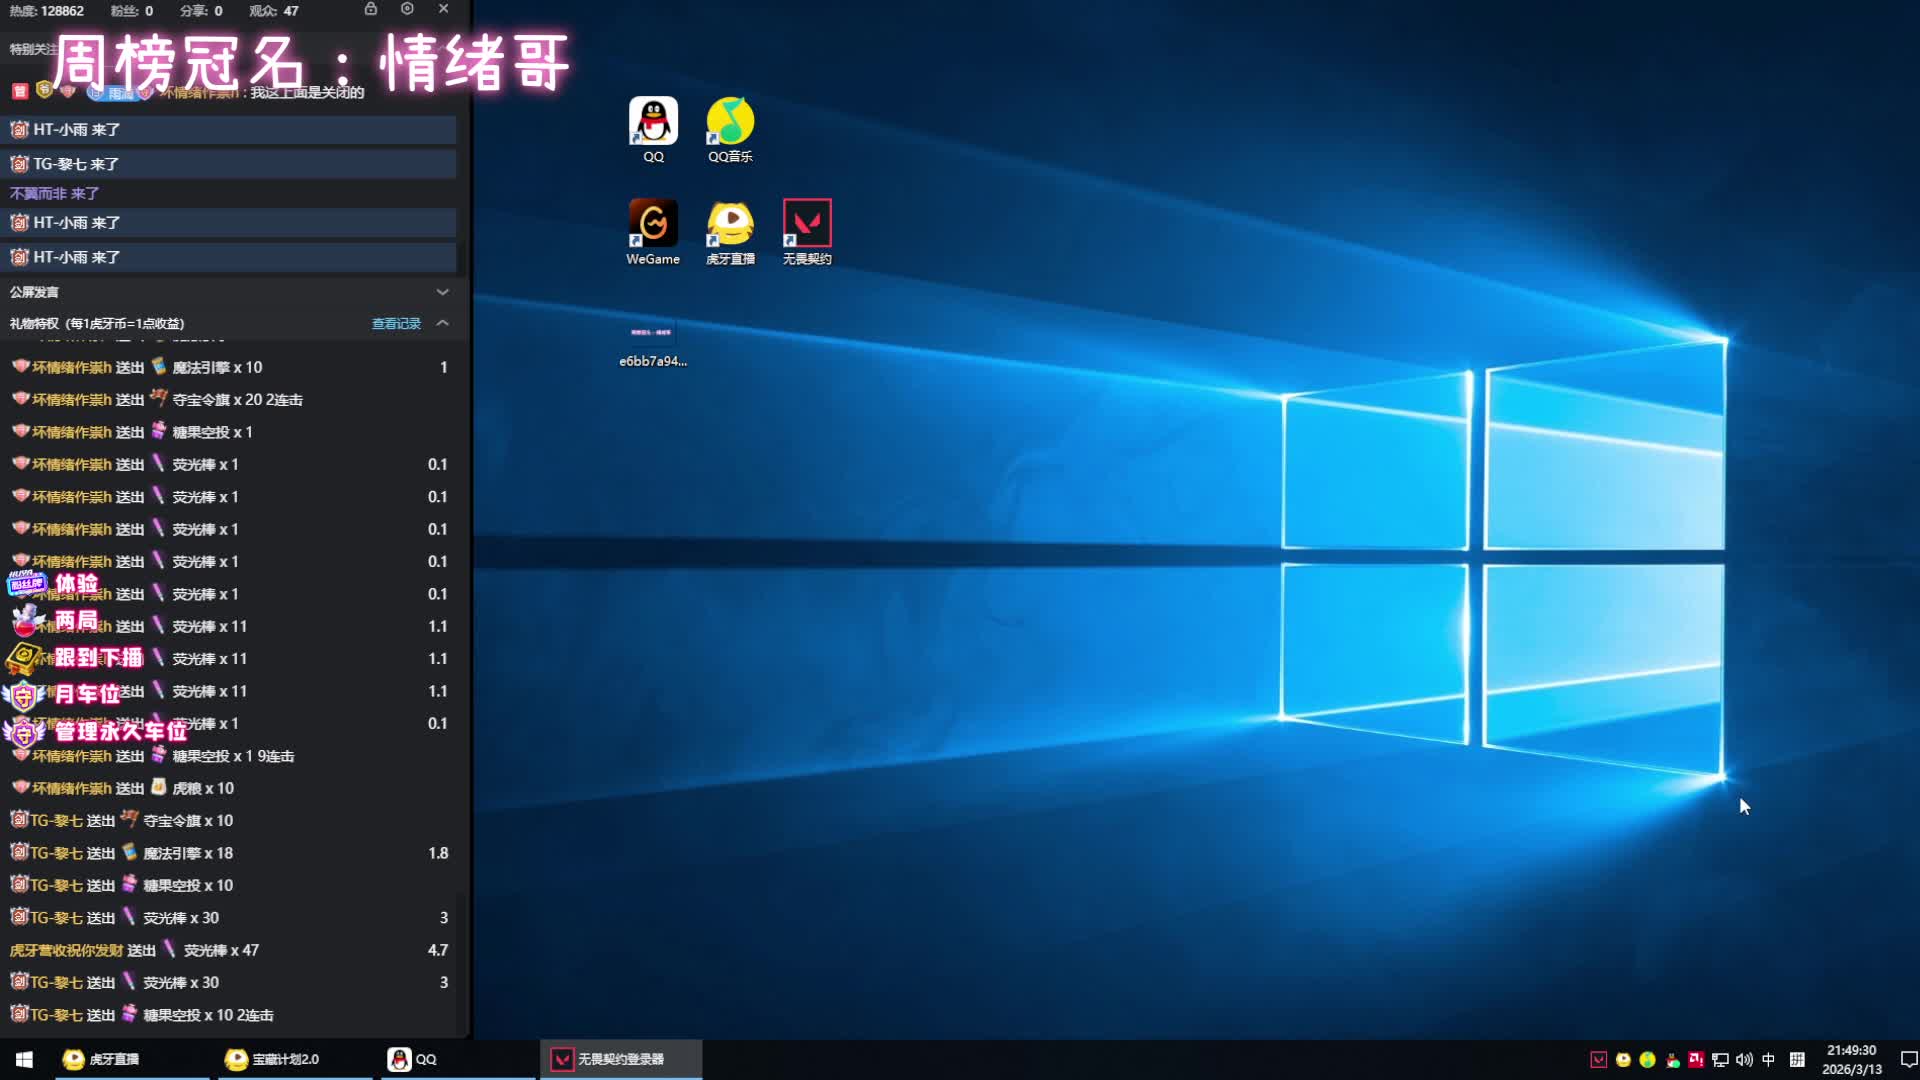Toggle 拼 IME mode indicator
1920x1080 pixels.
tap(1797, 1060)
